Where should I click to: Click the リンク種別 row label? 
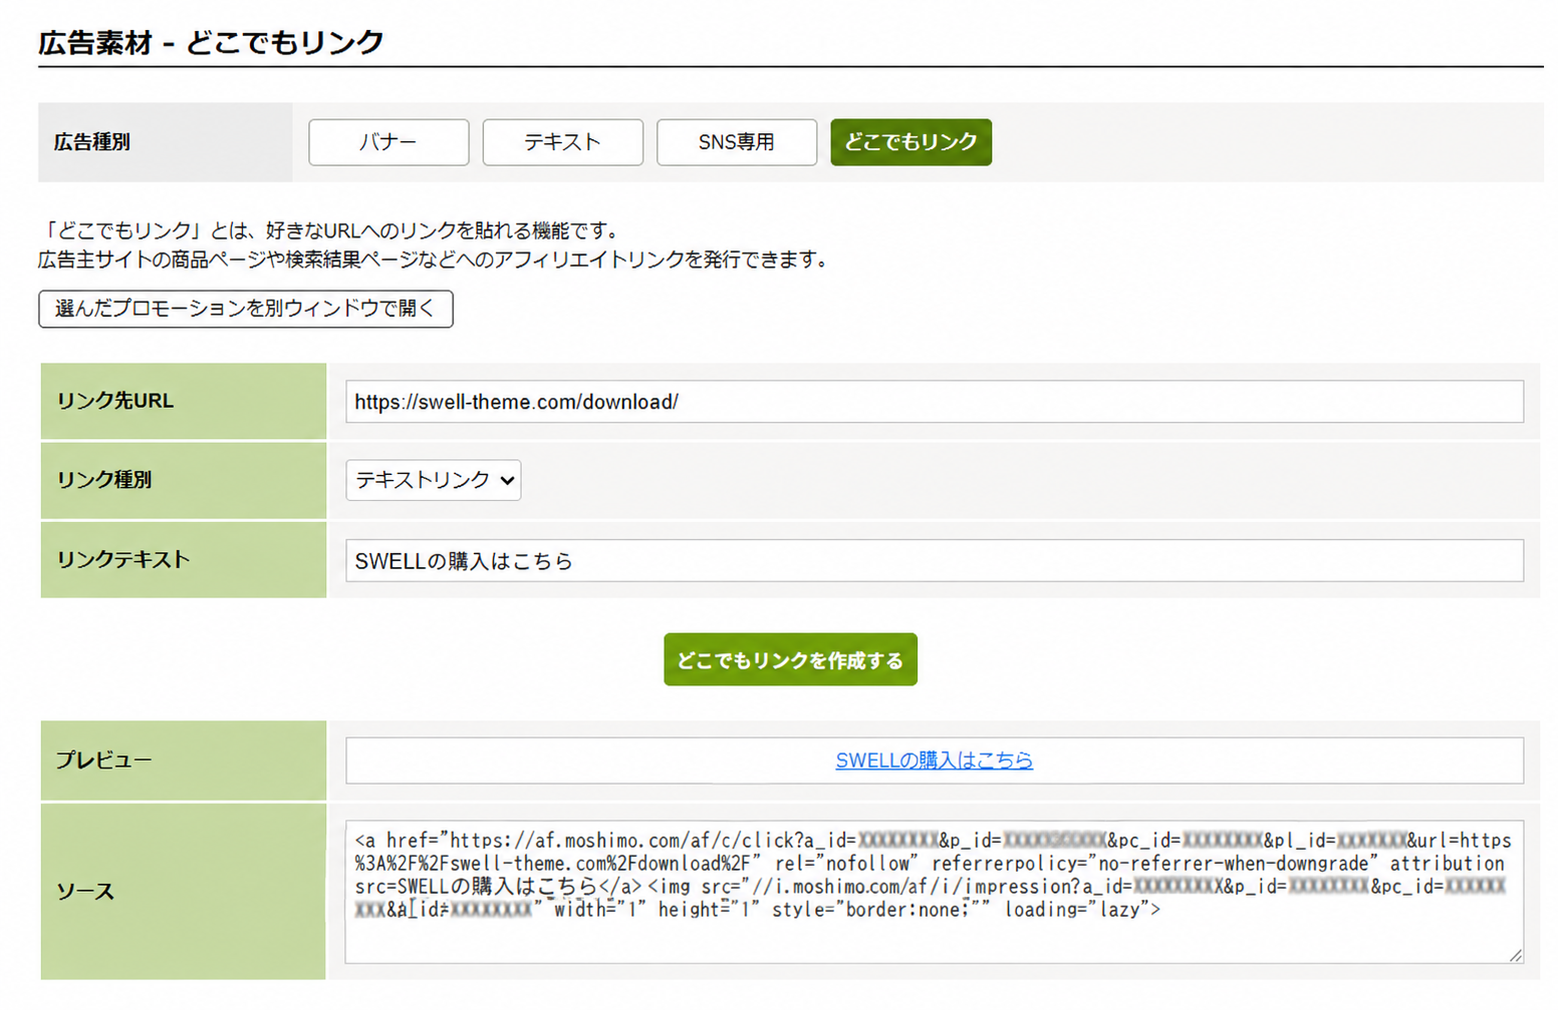[104, 480]
